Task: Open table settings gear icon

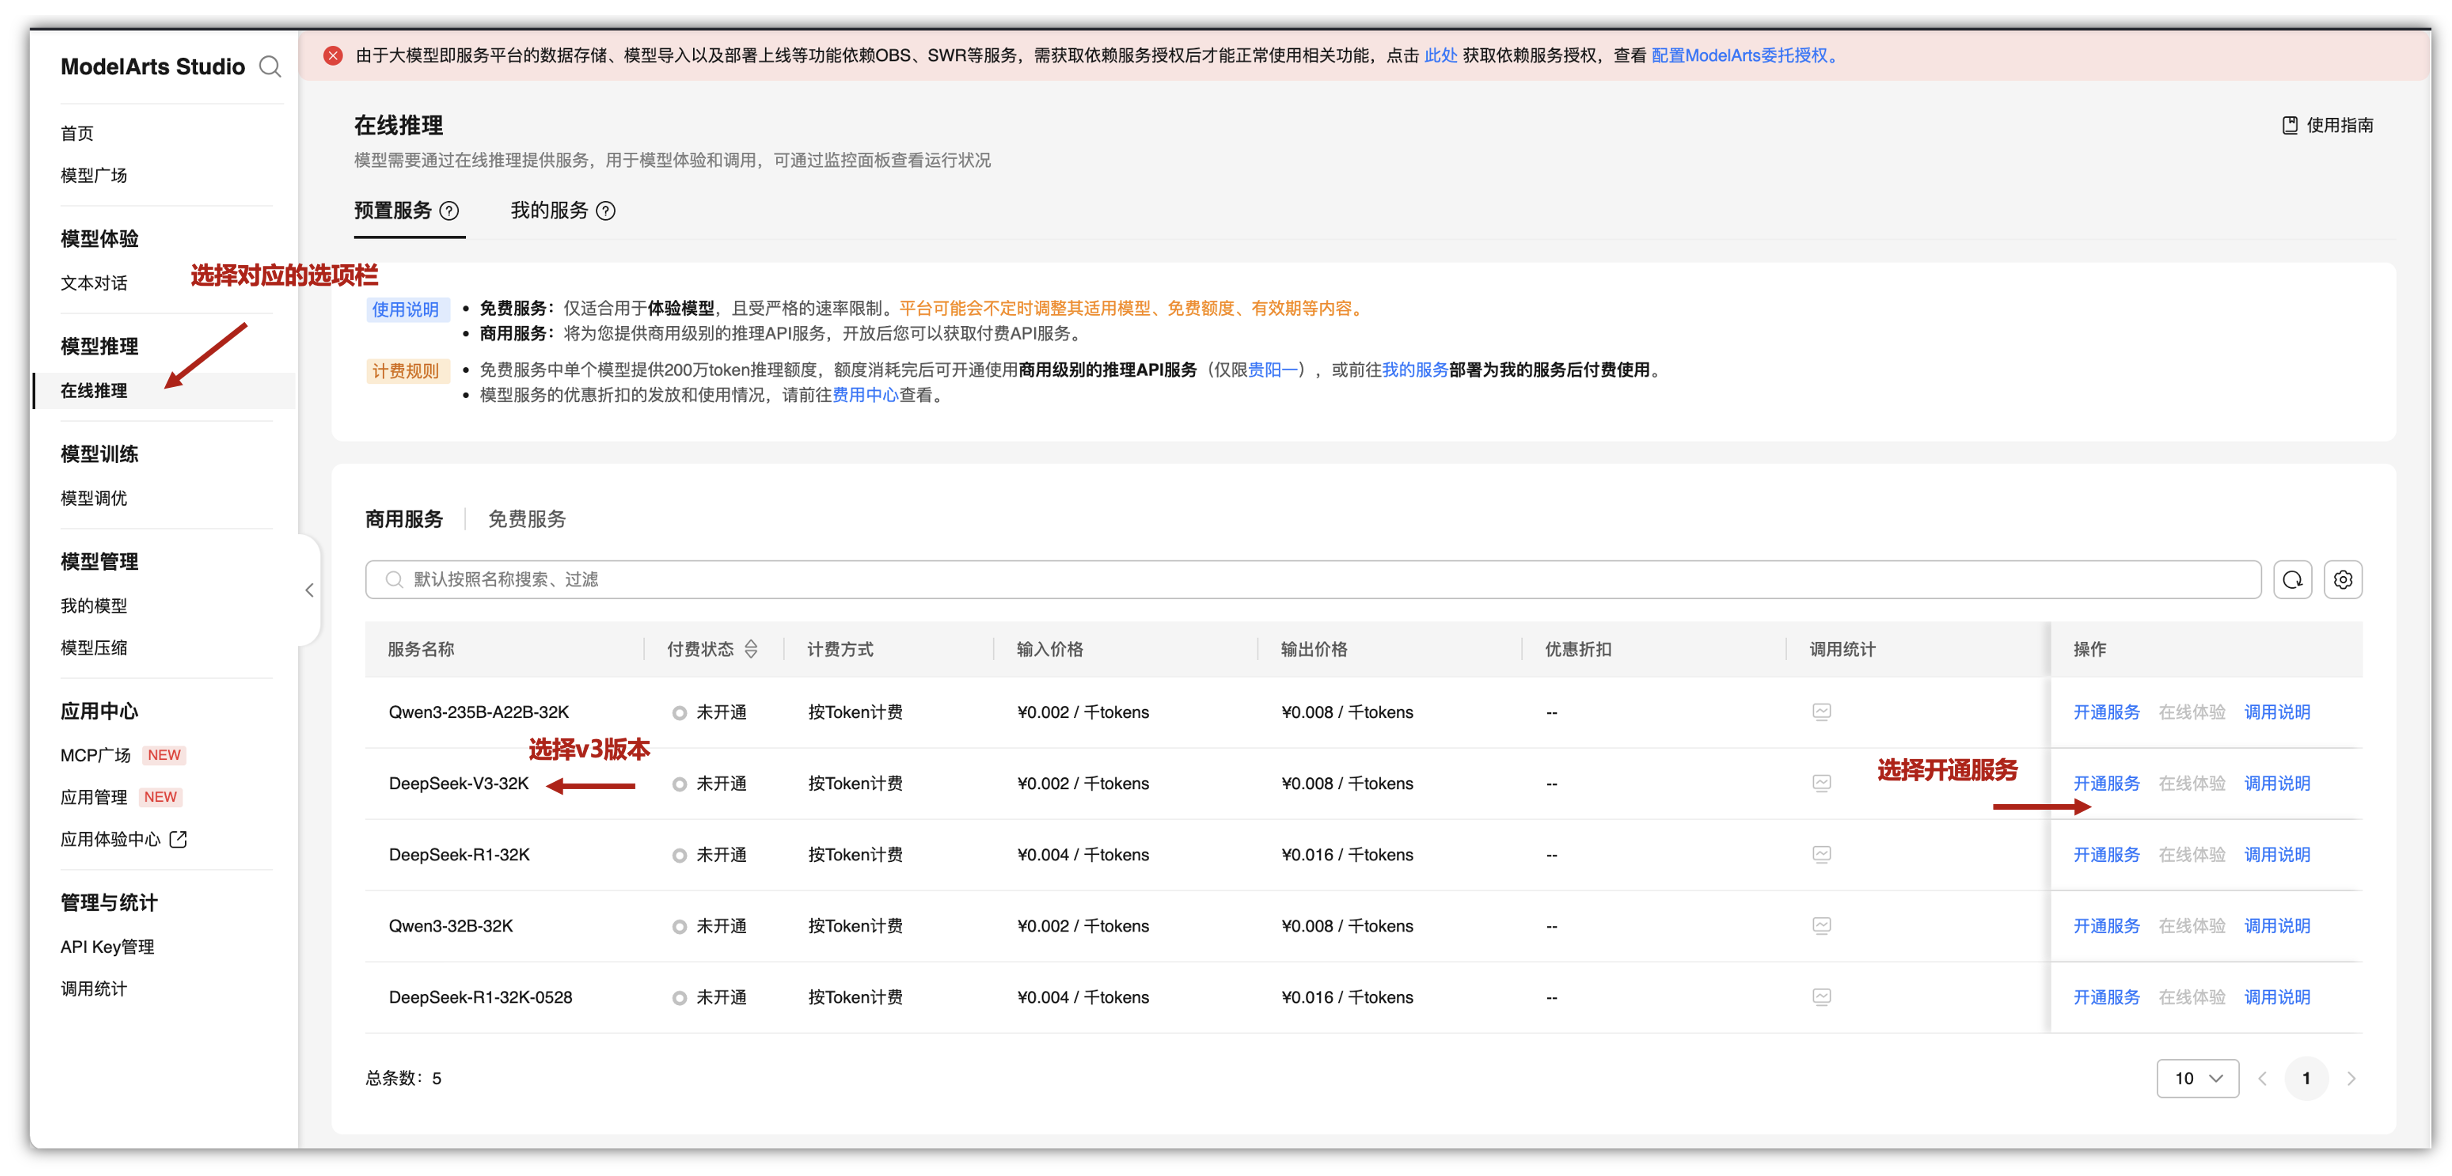Action: (2342, 580)
